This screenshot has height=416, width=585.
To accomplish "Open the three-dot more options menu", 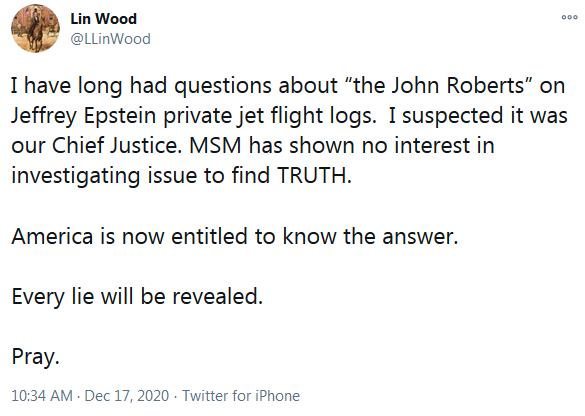I will [x=569, y=17].
